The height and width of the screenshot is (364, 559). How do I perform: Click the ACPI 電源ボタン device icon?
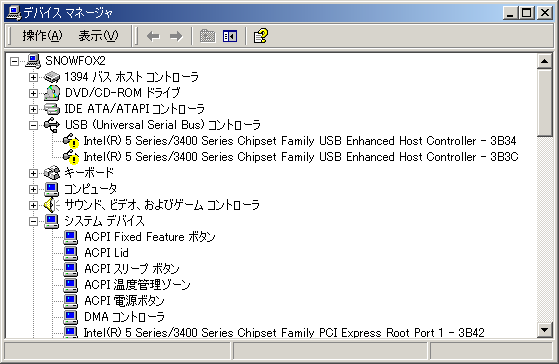click(x=71, y=301)
